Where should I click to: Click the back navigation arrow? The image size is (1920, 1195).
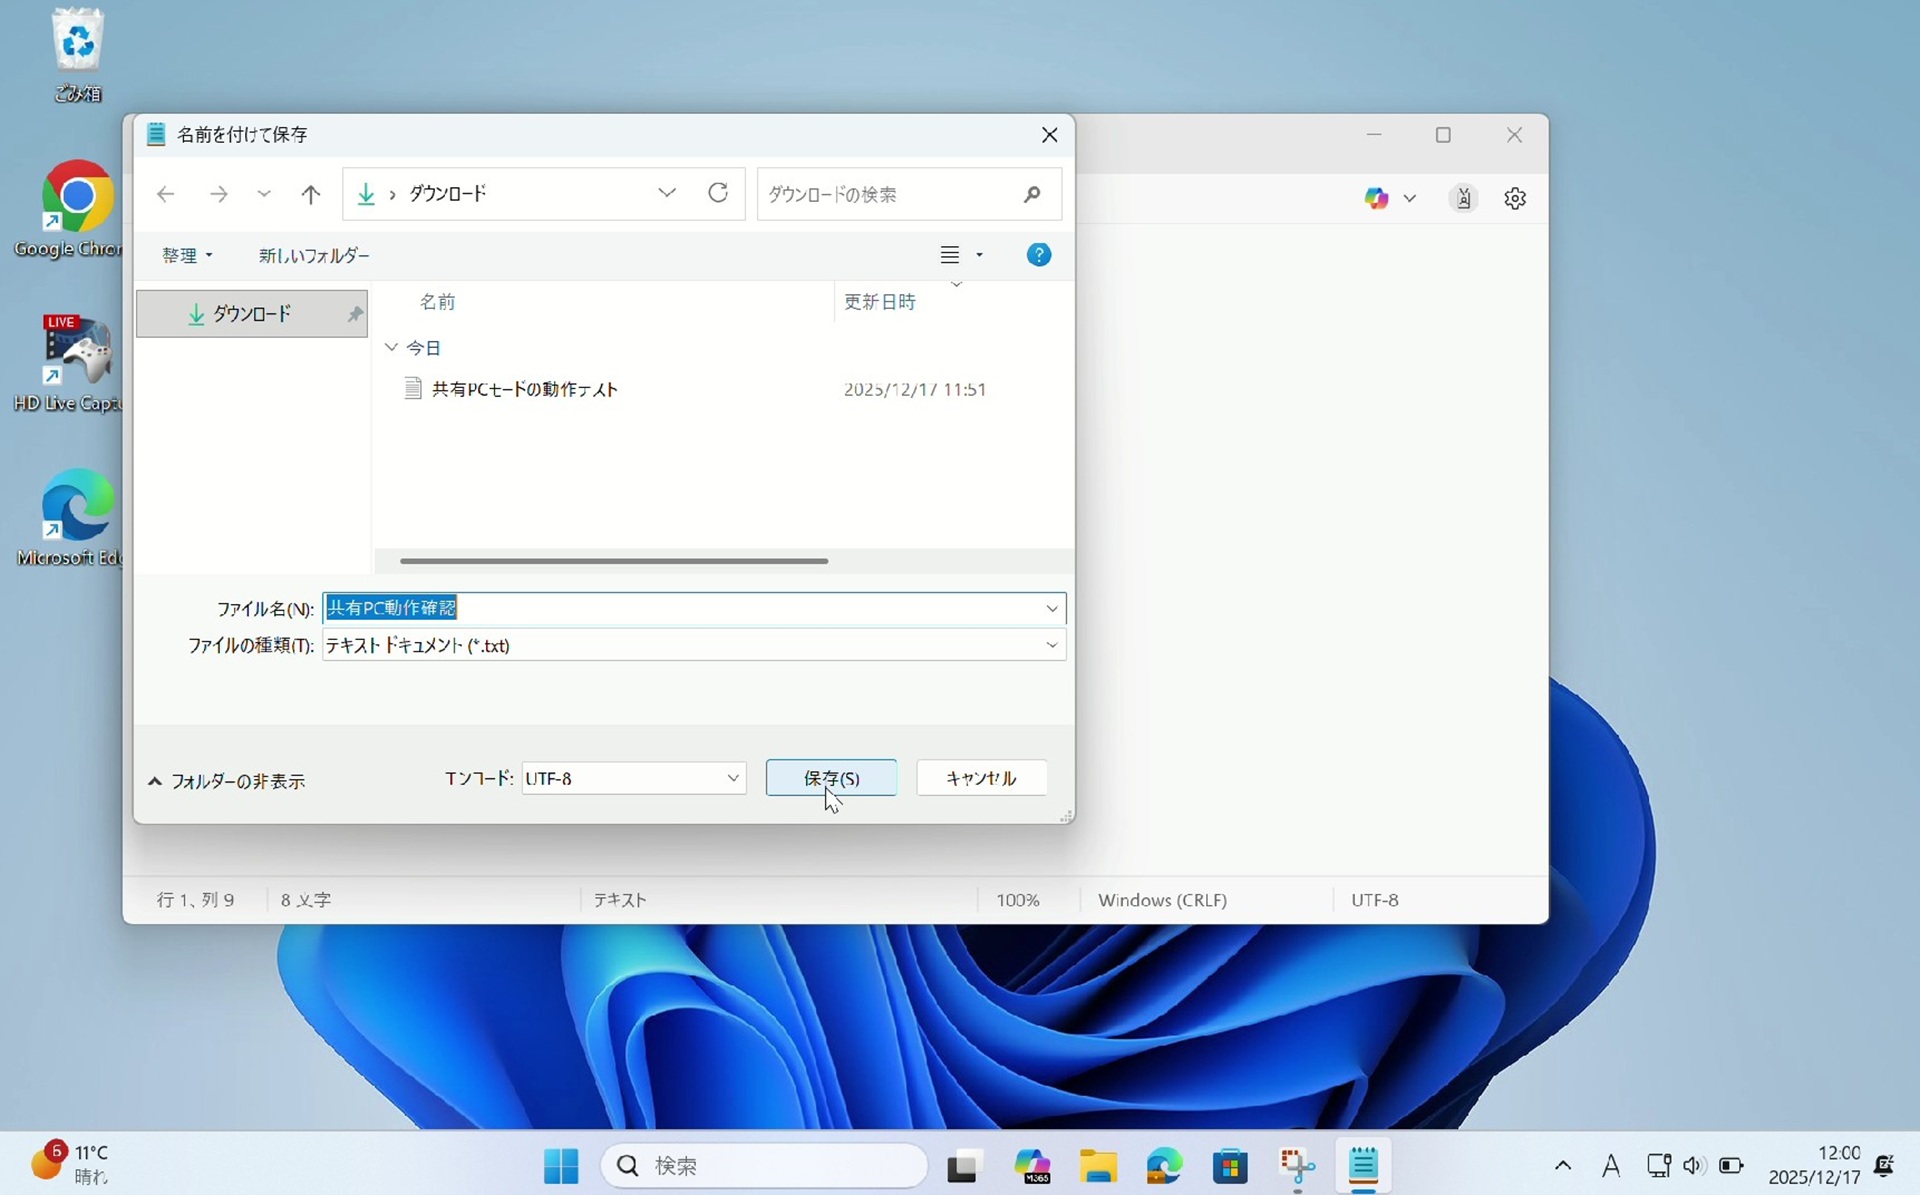point(166,194)
